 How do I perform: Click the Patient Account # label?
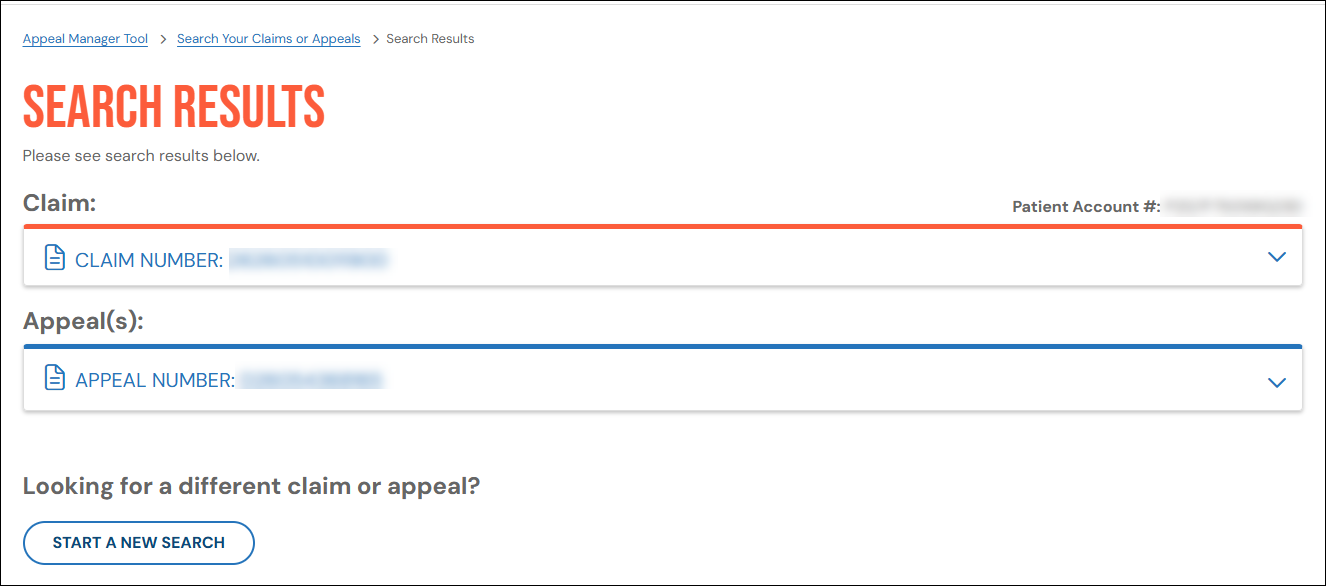1086,207
